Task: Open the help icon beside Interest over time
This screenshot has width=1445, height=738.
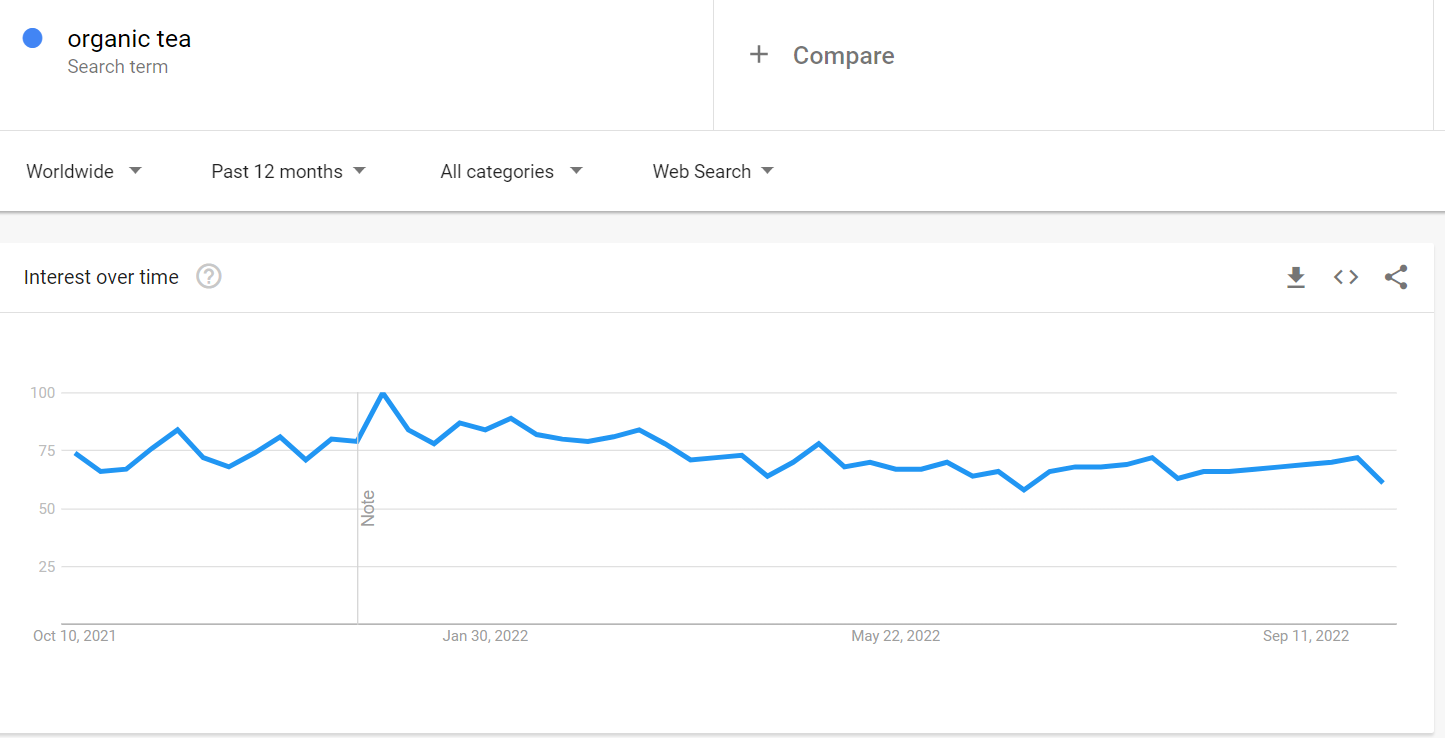Action: tap(208, 276)
